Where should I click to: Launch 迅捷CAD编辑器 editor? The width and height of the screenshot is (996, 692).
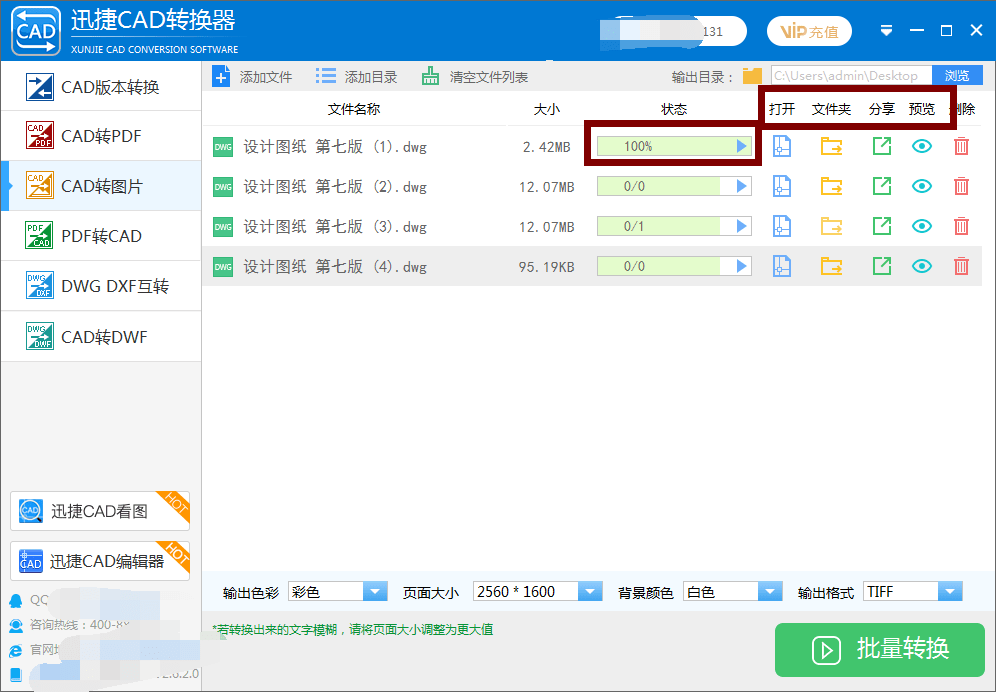tap(100, 560)
